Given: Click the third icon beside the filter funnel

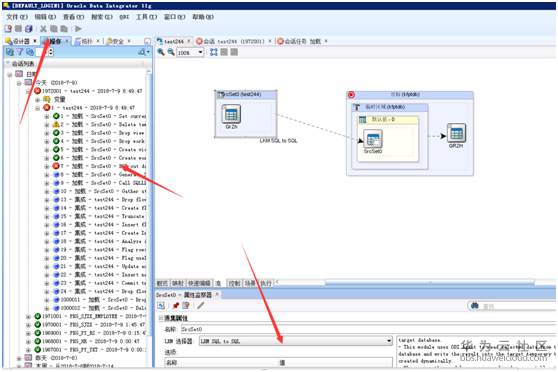Looking at the screenshot, I should click(30, 52).
